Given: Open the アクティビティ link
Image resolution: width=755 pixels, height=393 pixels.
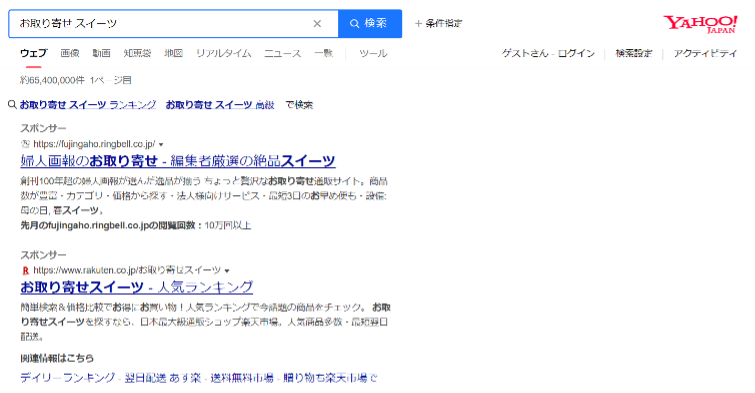Looking at the screenshot, I should [705, 53].
